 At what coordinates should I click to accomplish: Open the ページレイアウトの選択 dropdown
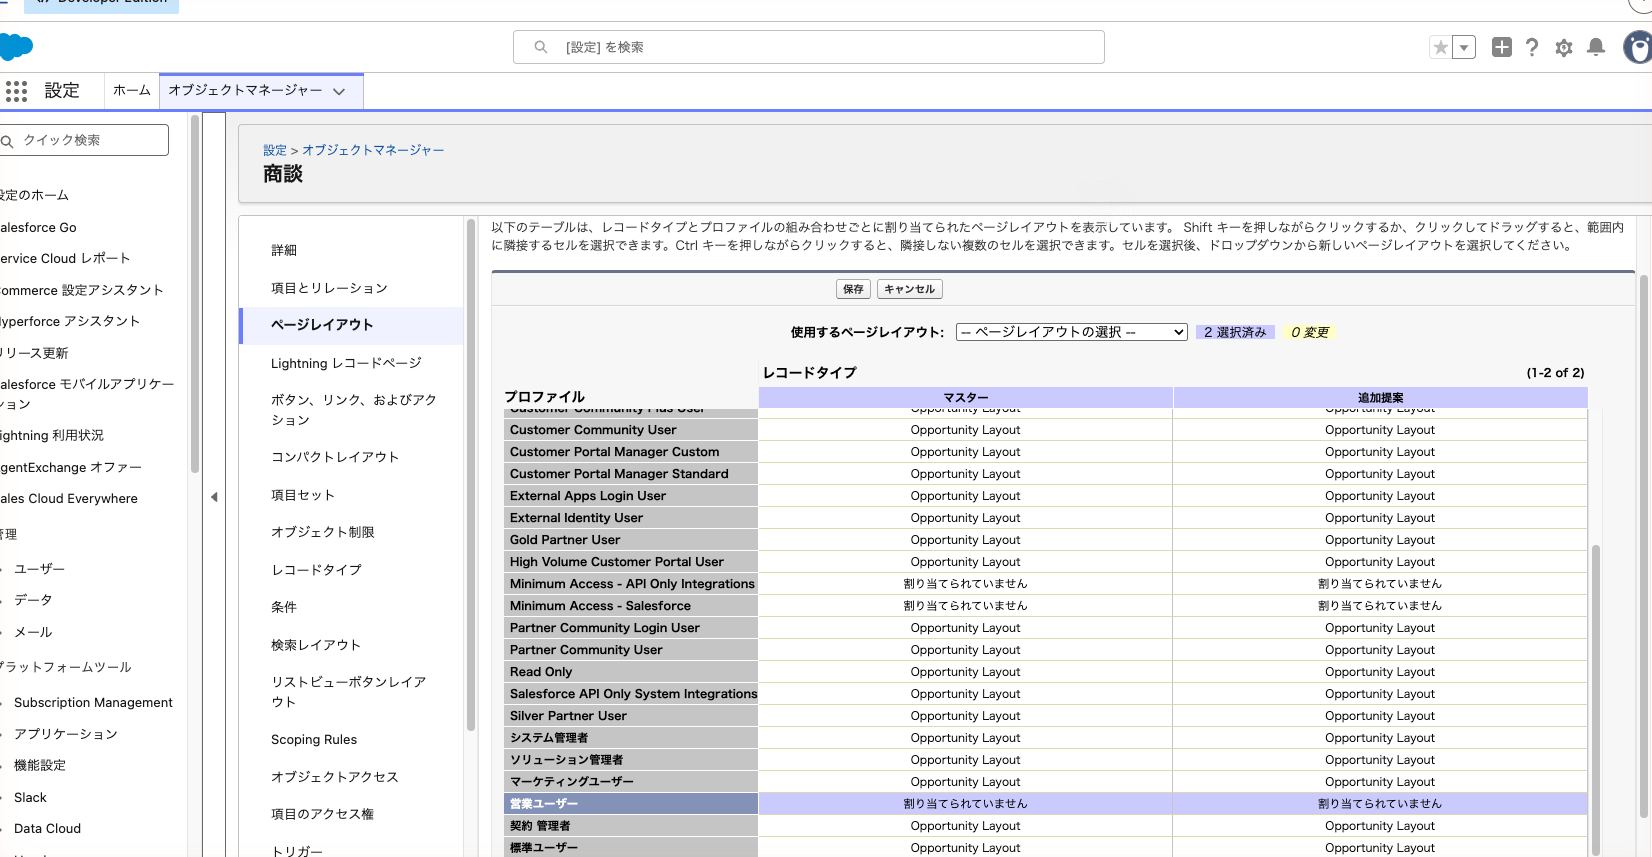(1072, 332)
